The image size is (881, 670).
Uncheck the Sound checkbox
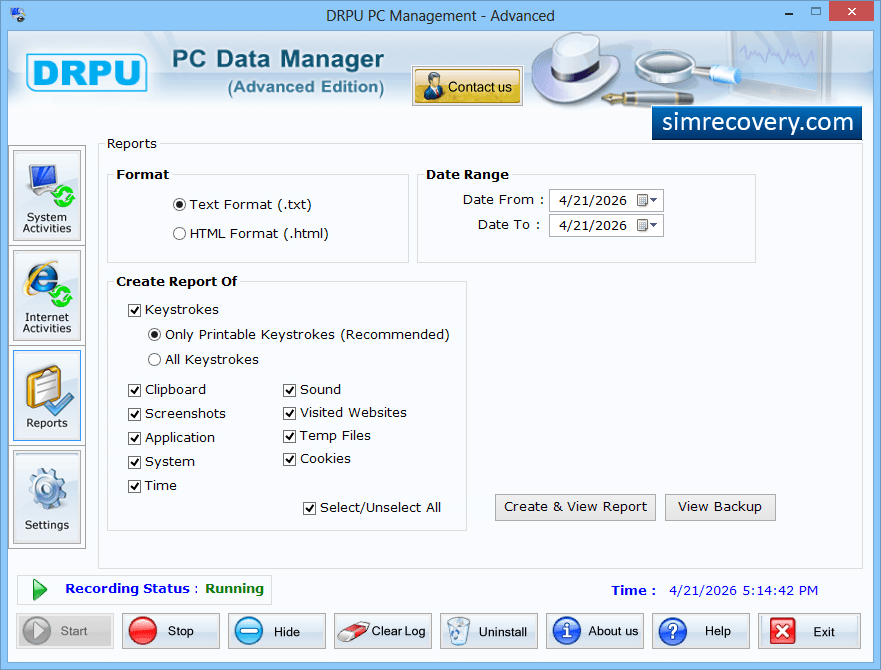tap(289, 390)
